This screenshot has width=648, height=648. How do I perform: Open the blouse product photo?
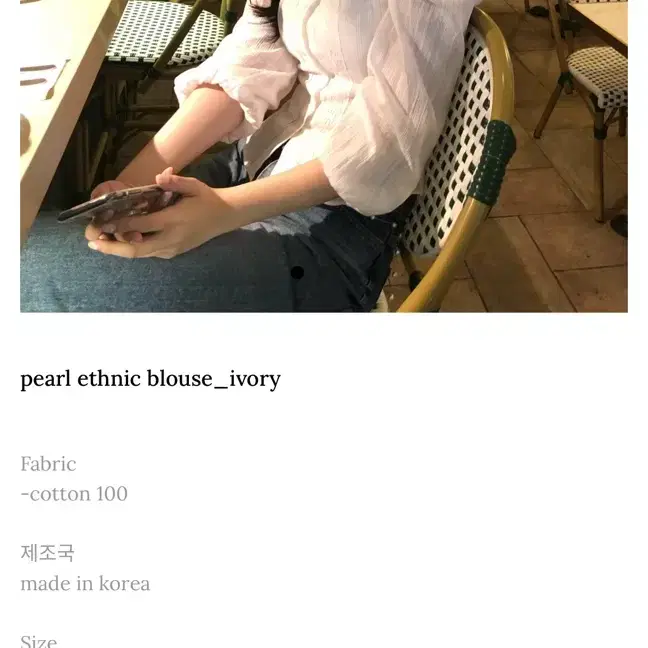pos(324,156)
